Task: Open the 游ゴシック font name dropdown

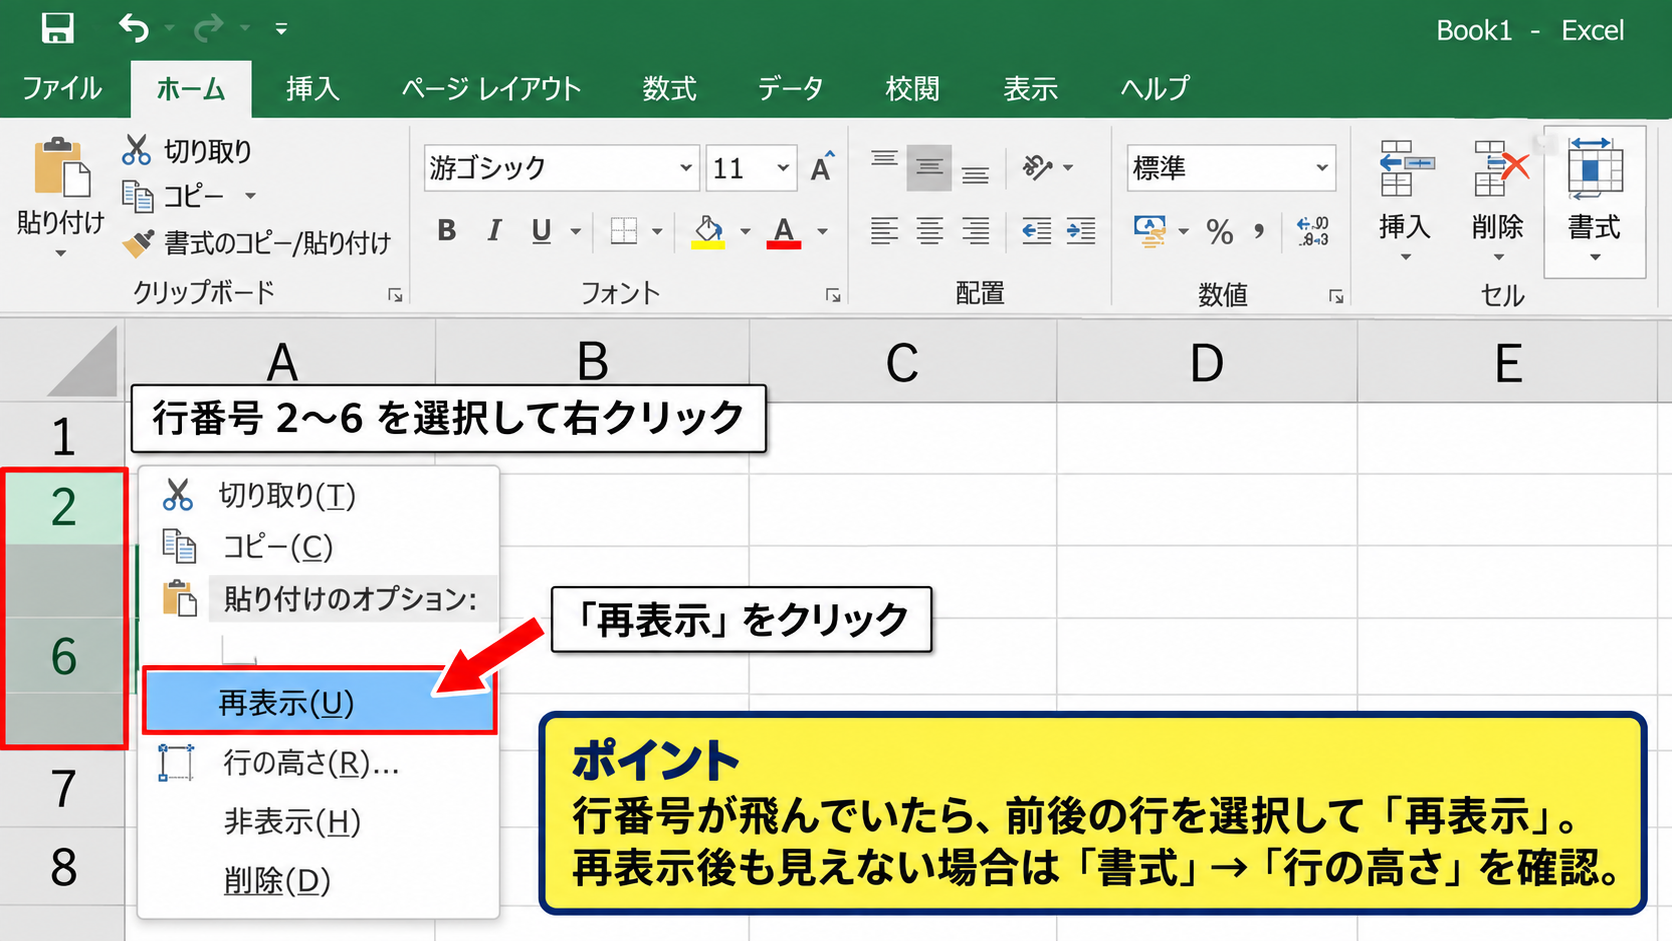Action: pyautogui.click(x=685, y=168)
